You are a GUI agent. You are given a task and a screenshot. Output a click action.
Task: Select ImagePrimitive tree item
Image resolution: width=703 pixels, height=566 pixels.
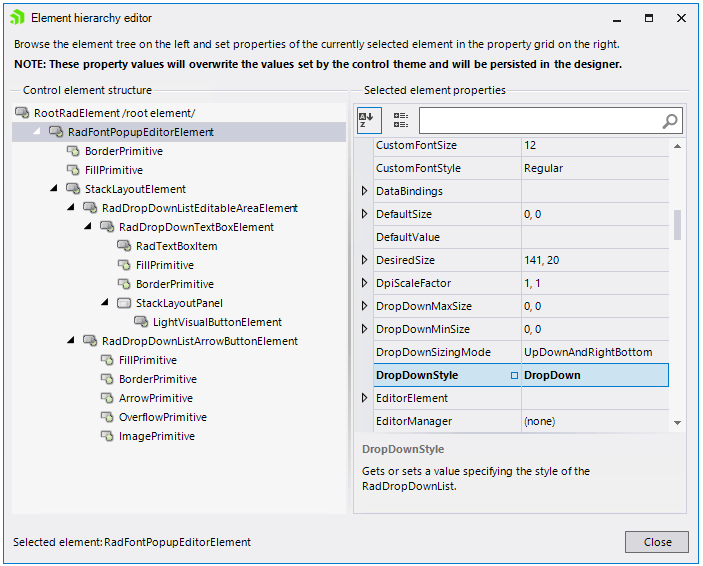pos(156,436)
